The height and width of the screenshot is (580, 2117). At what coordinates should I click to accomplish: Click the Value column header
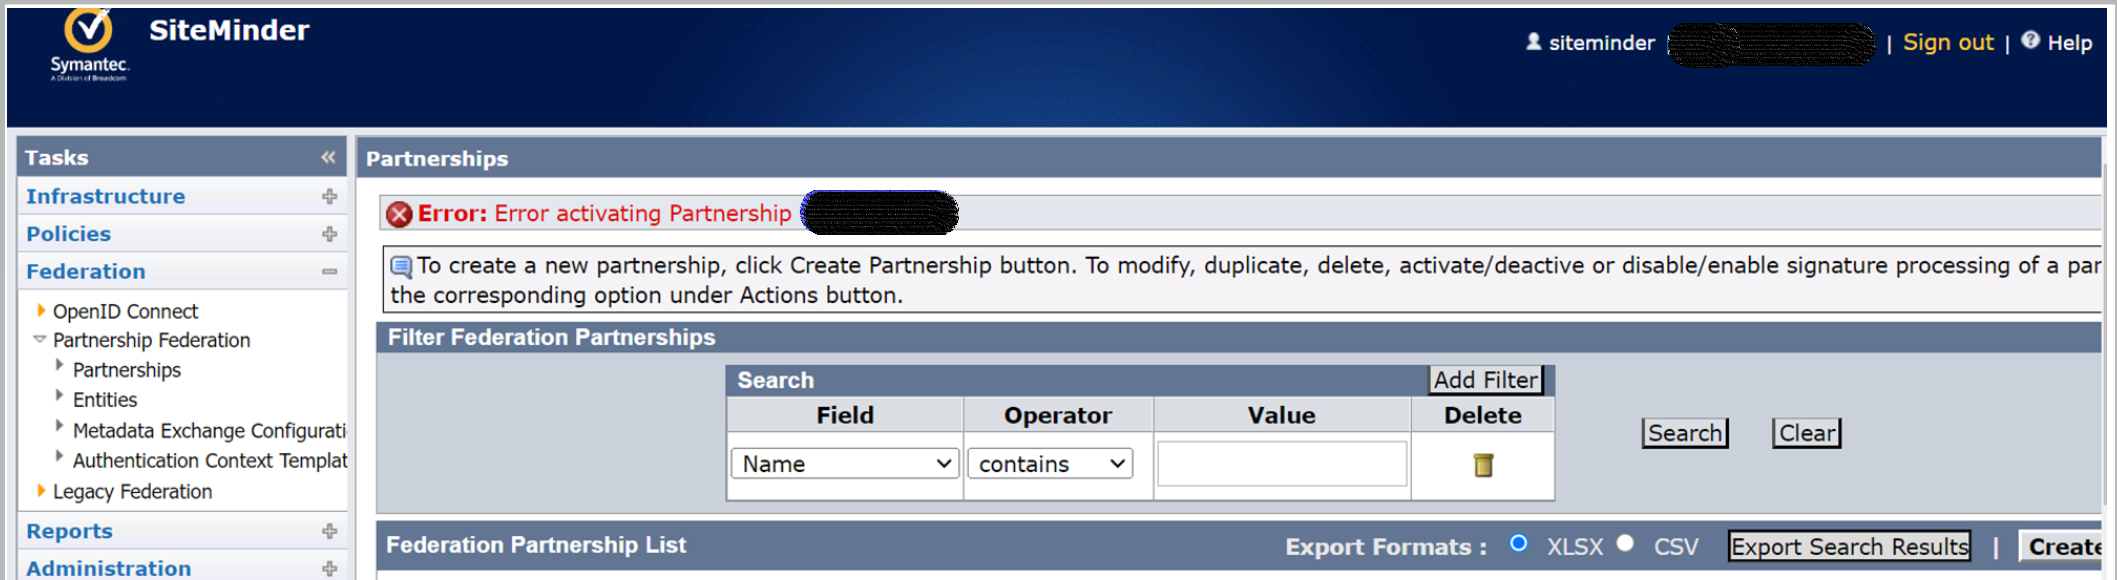click(1281, 415)
